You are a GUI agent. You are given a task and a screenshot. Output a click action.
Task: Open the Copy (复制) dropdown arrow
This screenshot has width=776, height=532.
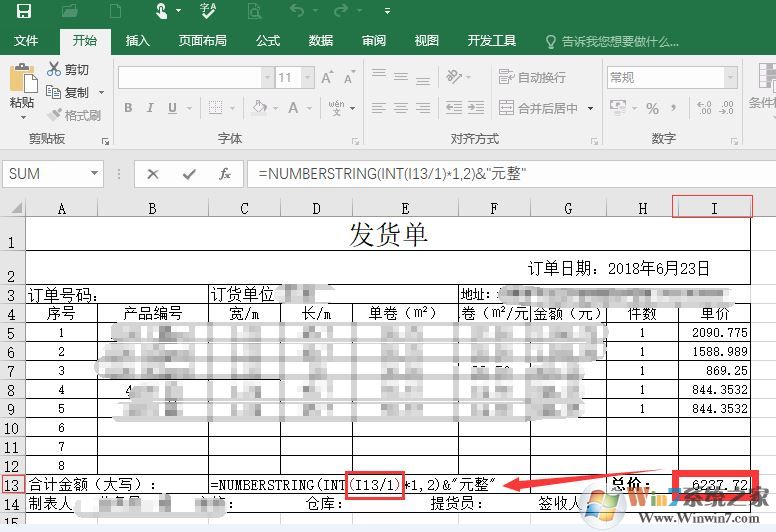[x=101, y=93]
